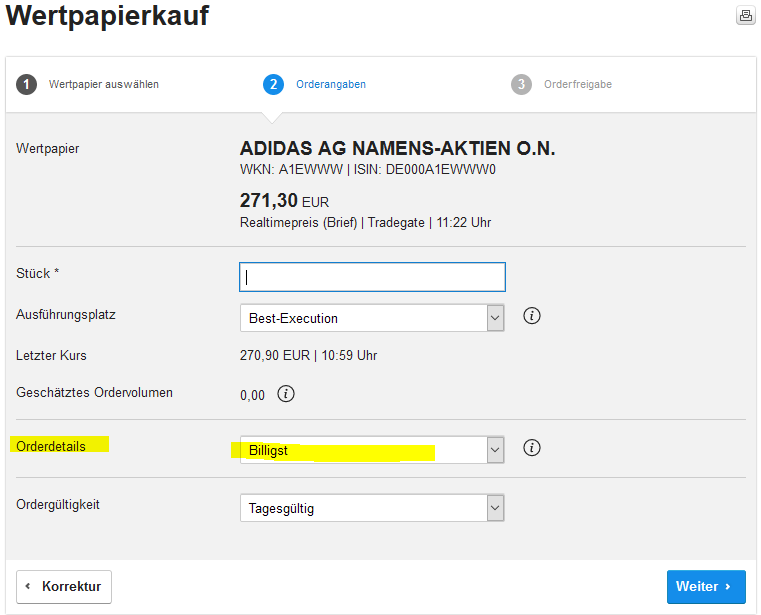Click the Wertpapier label
Screen dimensions: 761x615
pos(48,149)
